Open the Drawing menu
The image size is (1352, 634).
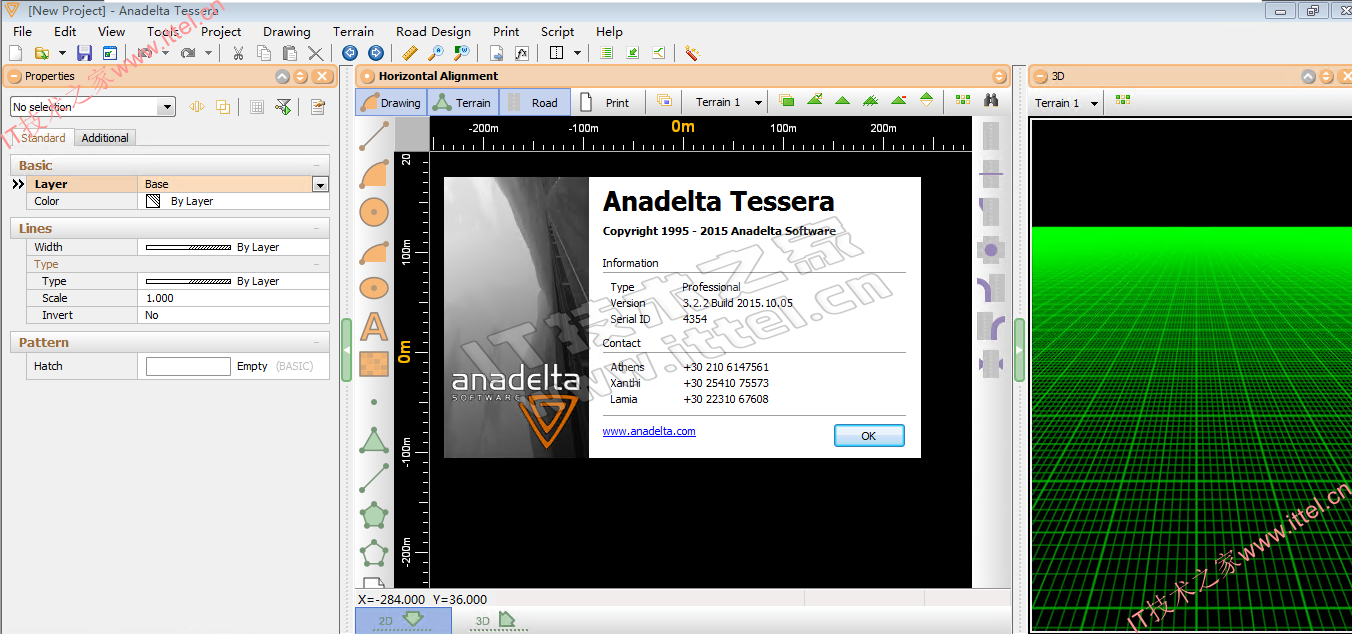287,31
